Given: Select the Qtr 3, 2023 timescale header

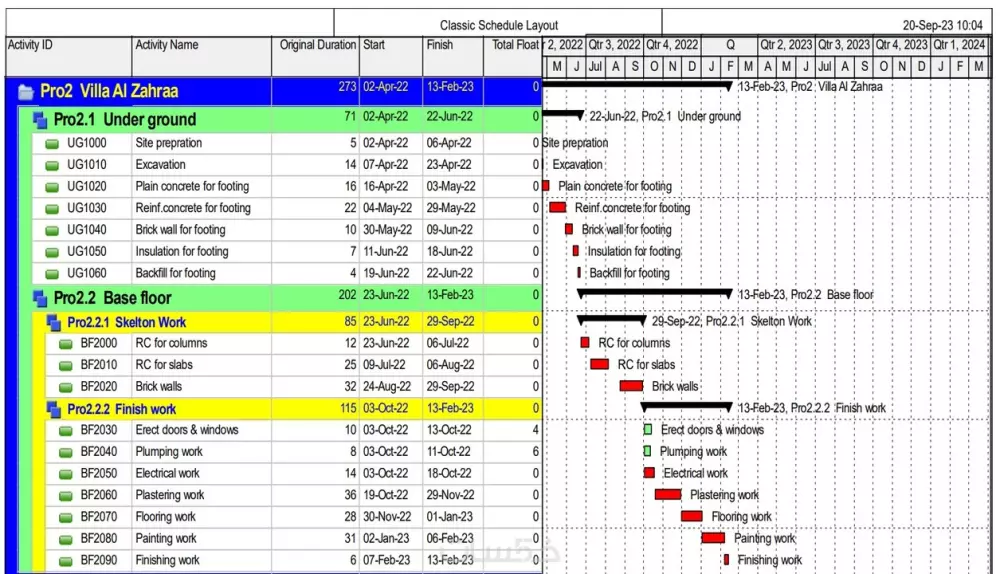Looking at the screenshot, I should (844, 45).
